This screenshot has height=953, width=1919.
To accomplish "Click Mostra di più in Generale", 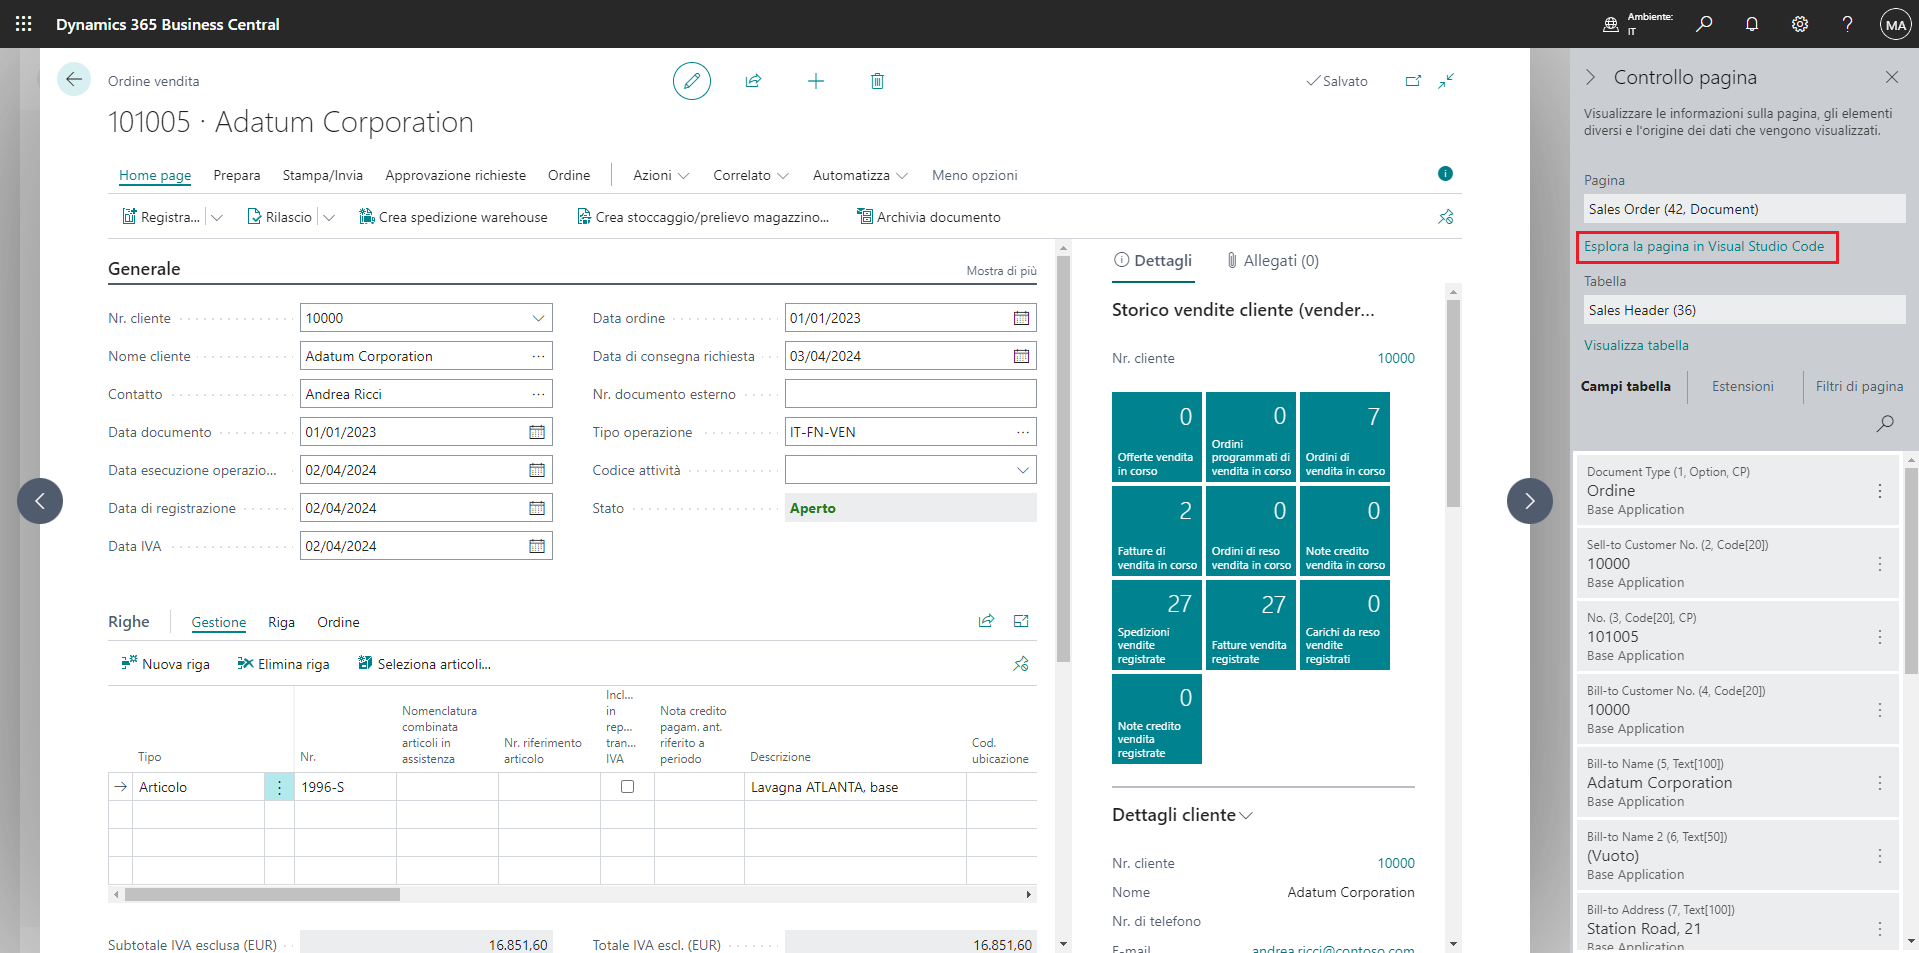I will click(1001, 271).
